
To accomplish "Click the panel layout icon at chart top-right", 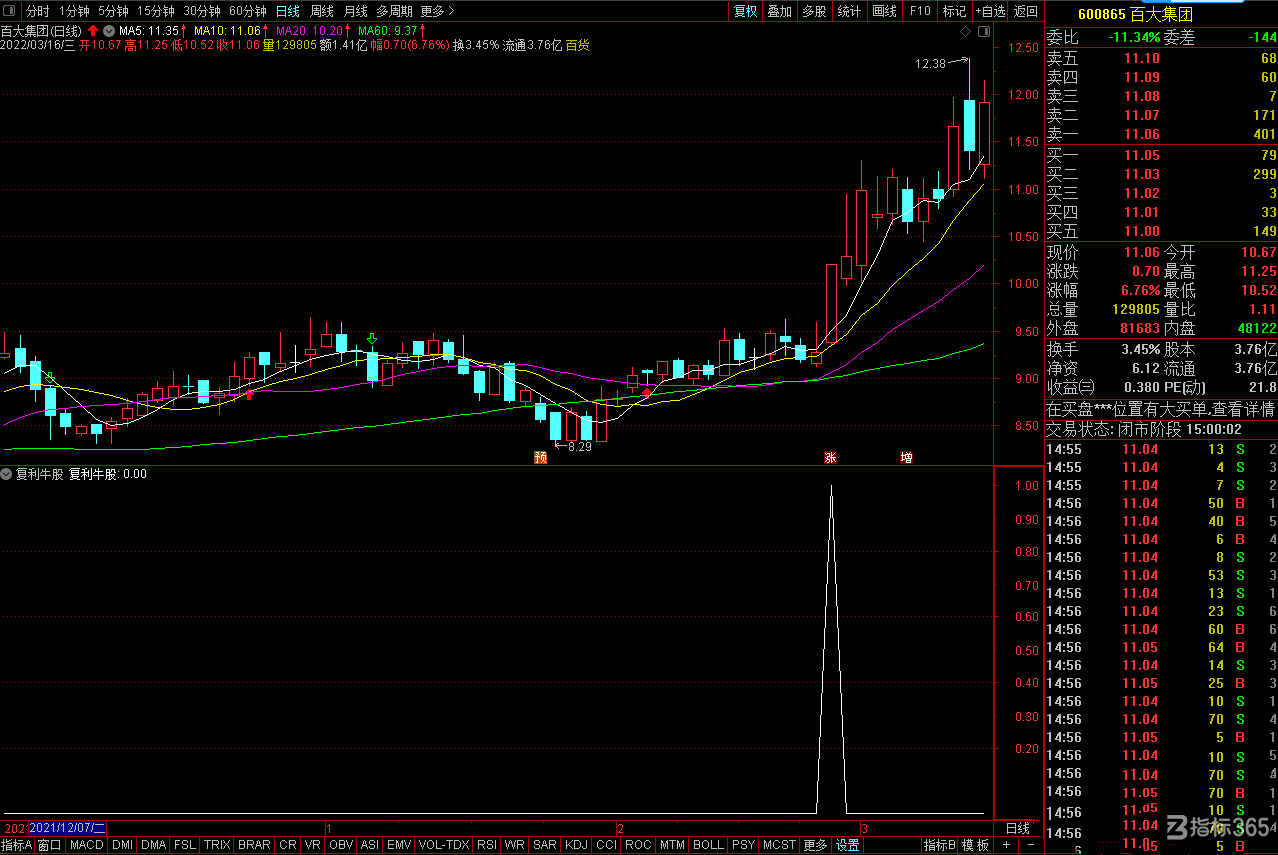I will (x=984, y=32).
